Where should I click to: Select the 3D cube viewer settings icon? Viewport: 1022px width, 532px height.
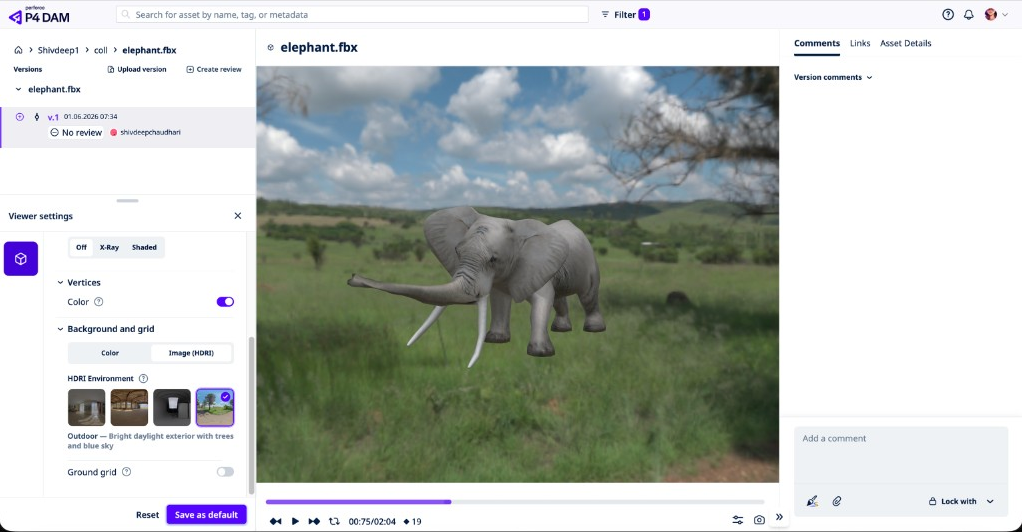[21, 259]
